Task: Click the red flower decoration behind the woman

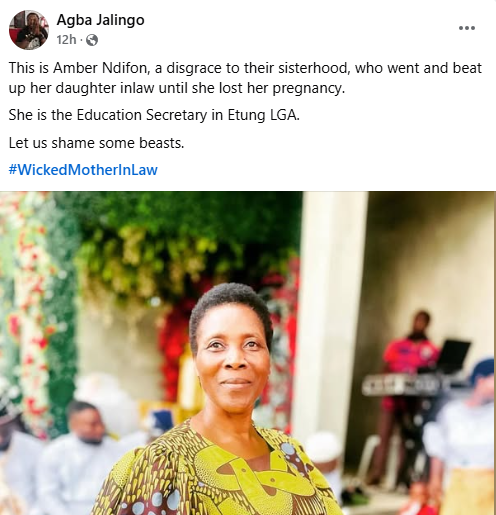Action: 173,343
